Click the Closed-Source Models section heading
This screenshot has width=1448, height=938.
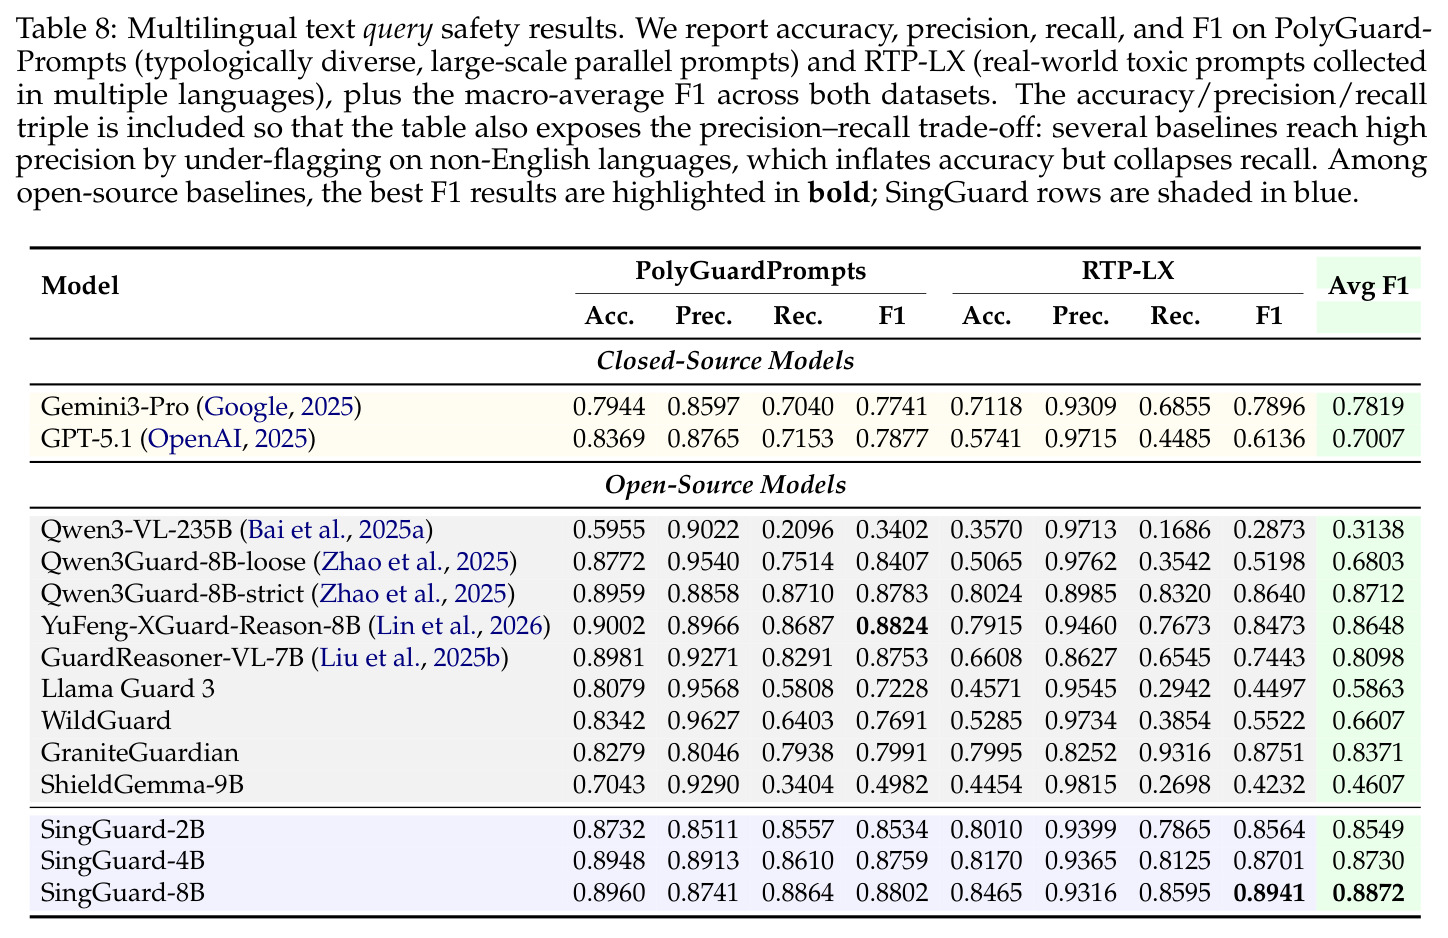[725, 361]
